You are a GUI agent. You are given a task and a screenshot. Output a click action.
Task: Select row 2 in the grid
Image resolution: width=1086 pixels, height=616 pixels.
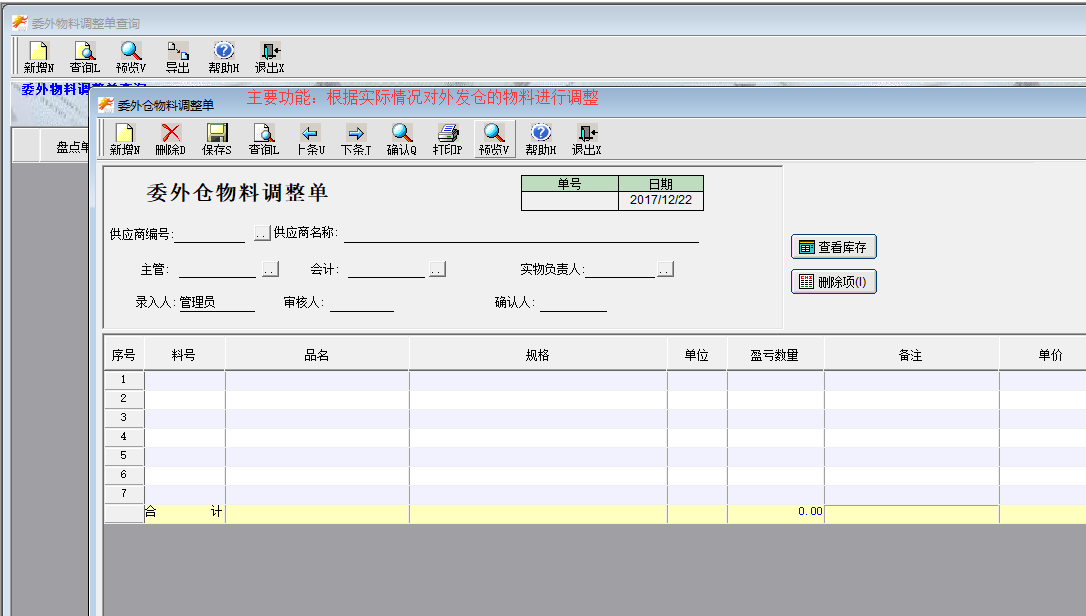[x=124, y=398]
